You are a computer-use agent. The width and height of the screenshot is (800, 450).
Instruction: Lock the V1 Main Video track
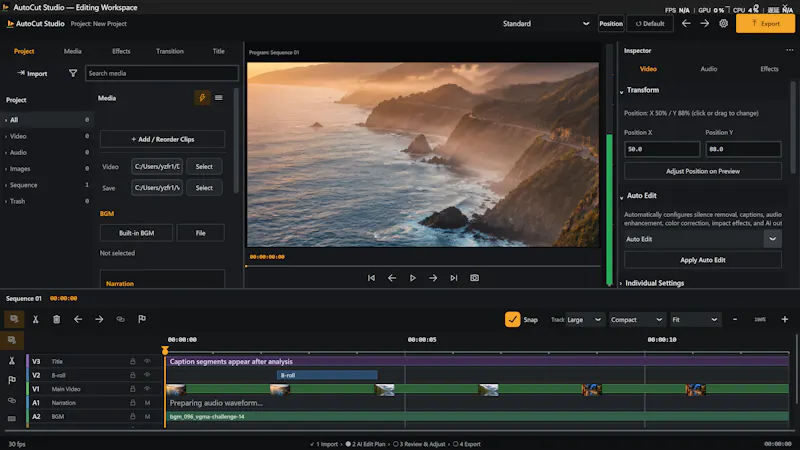pos(133,389)
